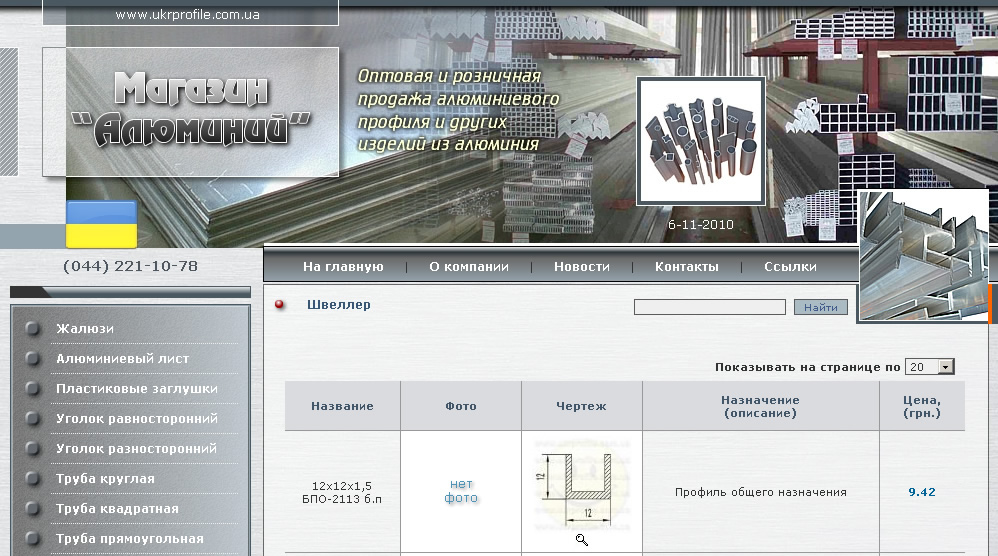Viewport: 998px width, 556px height.
Task: Open the Ссылки page
Action: tap(790, 267)
